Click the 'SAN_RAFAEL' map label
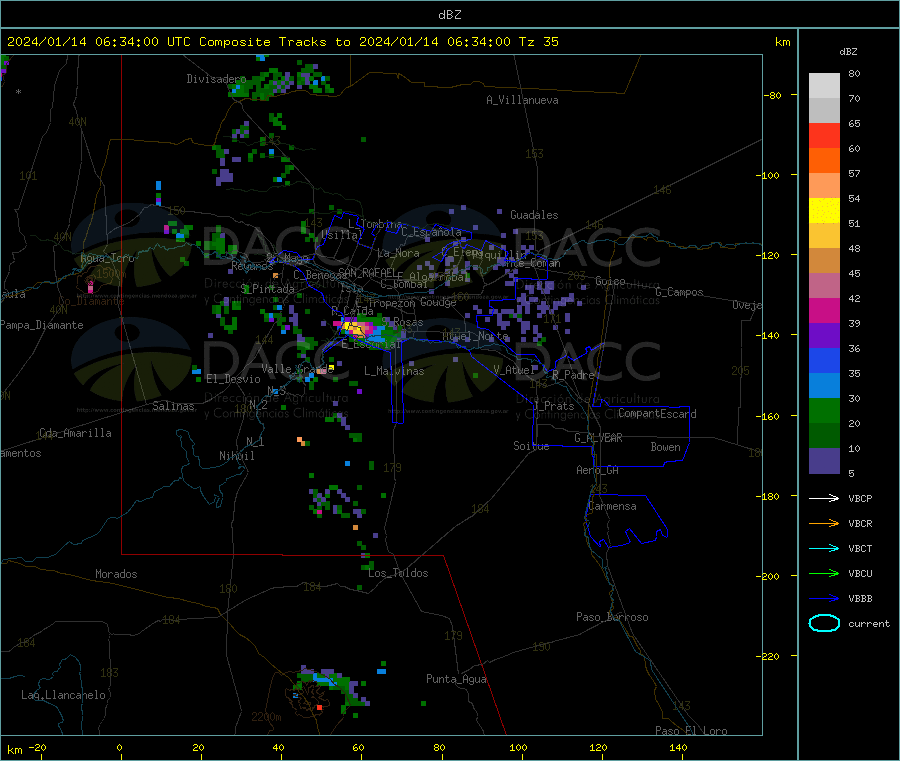 [x=366, y=272]
